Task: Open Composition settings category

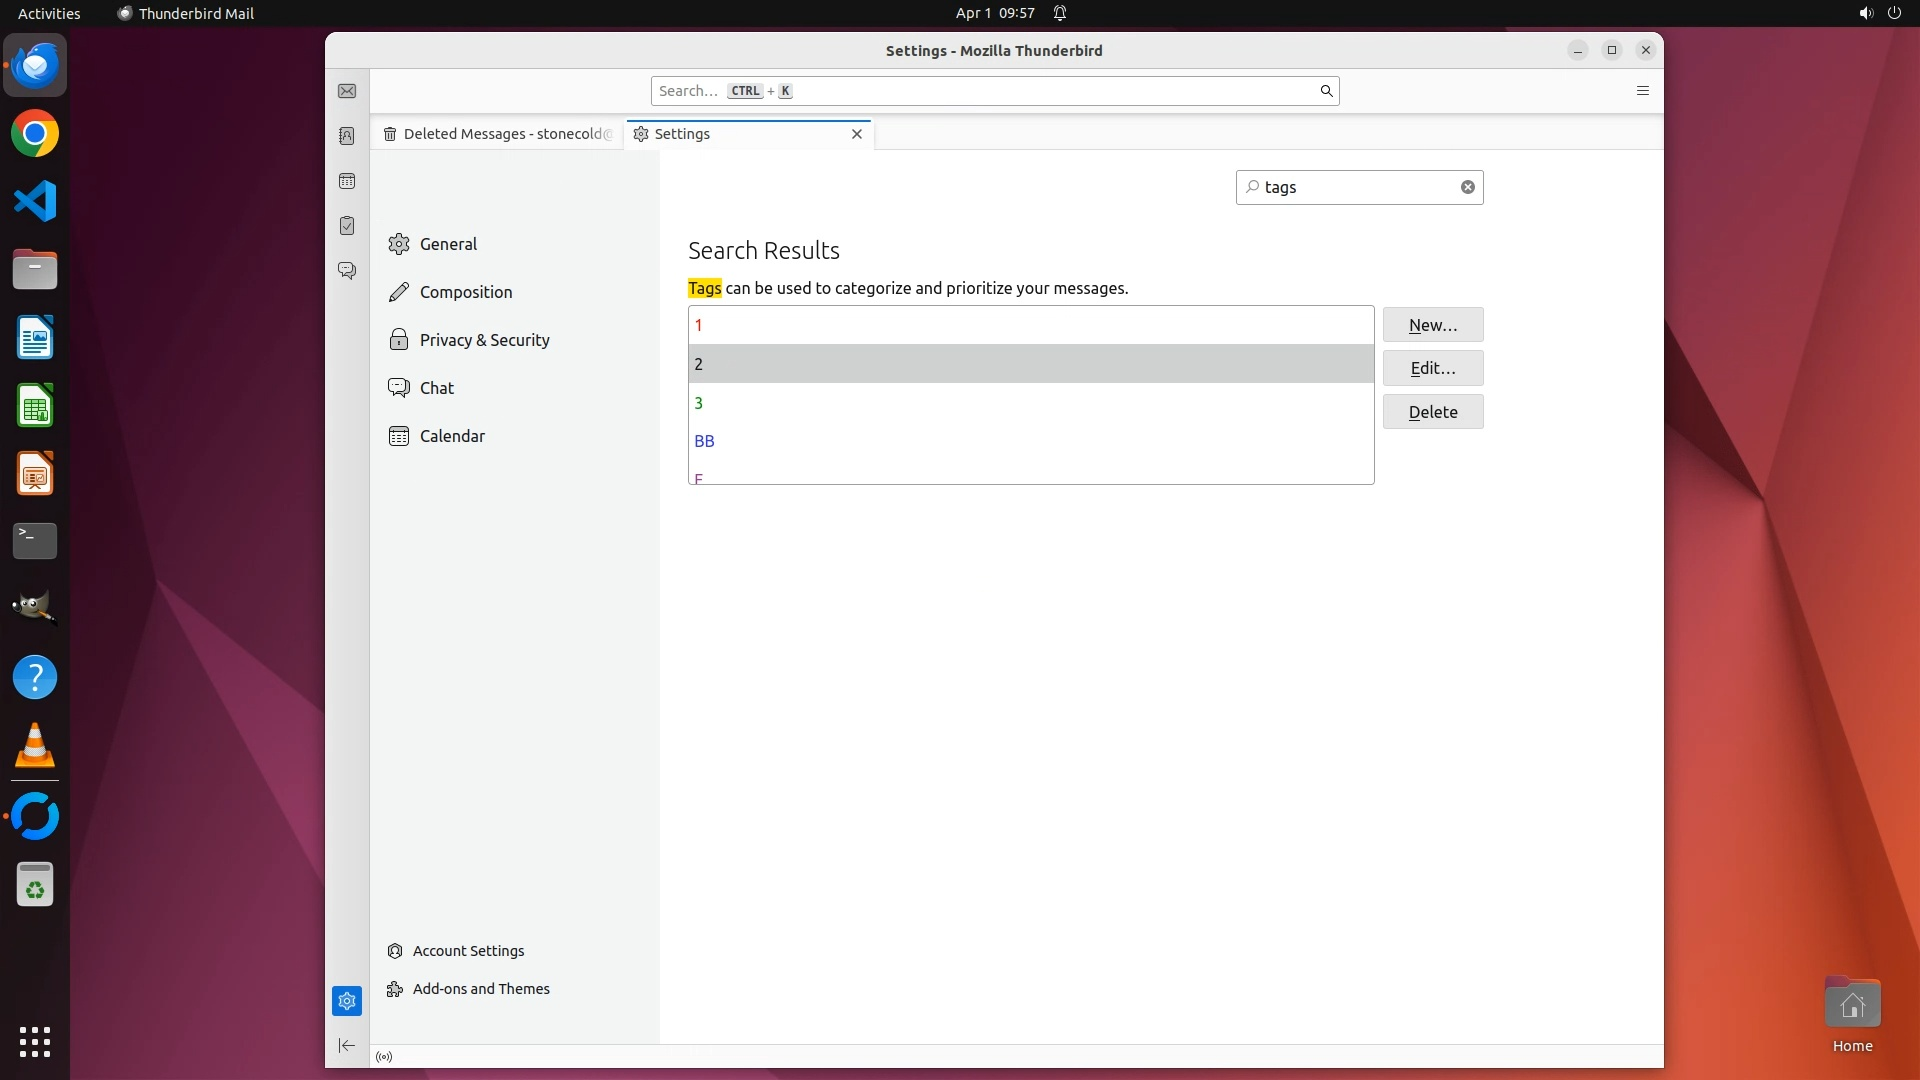Action: tap(466, 292)
